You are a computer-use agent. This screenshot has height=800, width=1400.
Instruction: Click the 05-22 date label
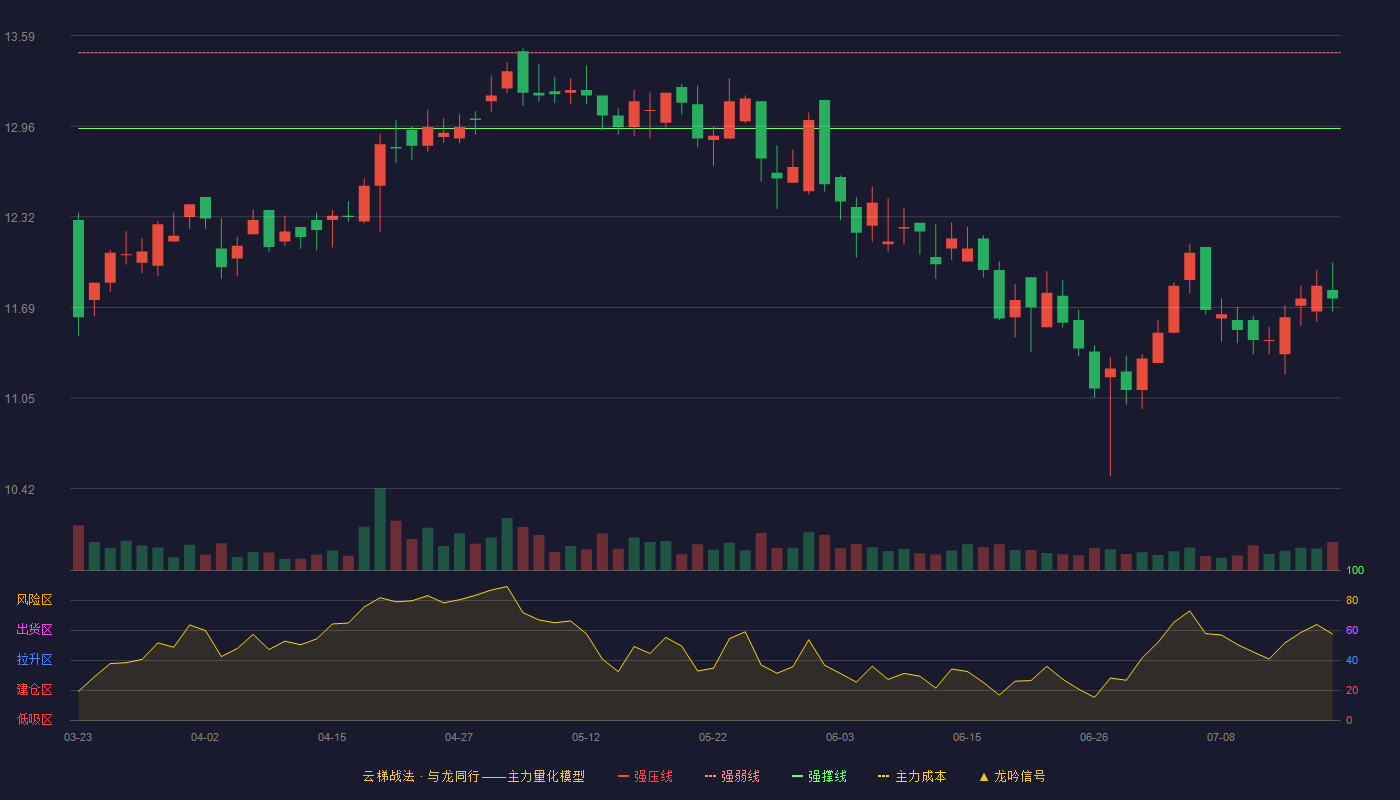pos(713,737)
